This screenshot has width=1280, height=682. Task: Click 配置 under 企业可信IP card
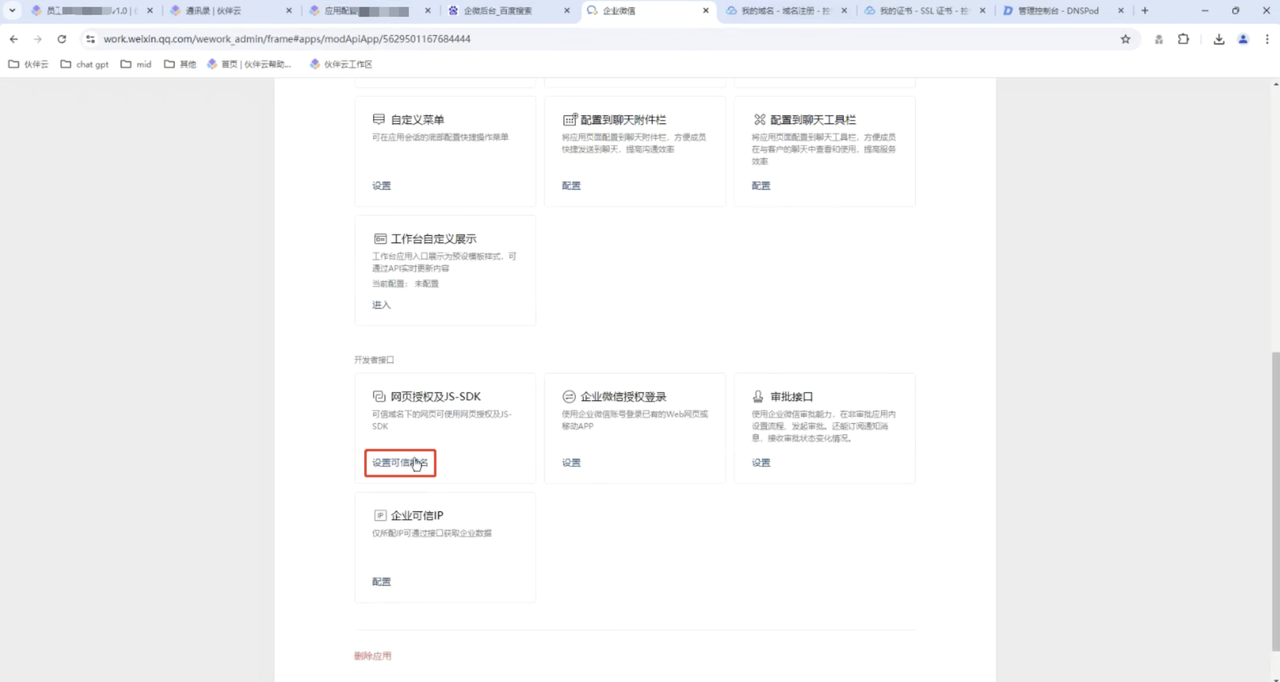point(381,582)
